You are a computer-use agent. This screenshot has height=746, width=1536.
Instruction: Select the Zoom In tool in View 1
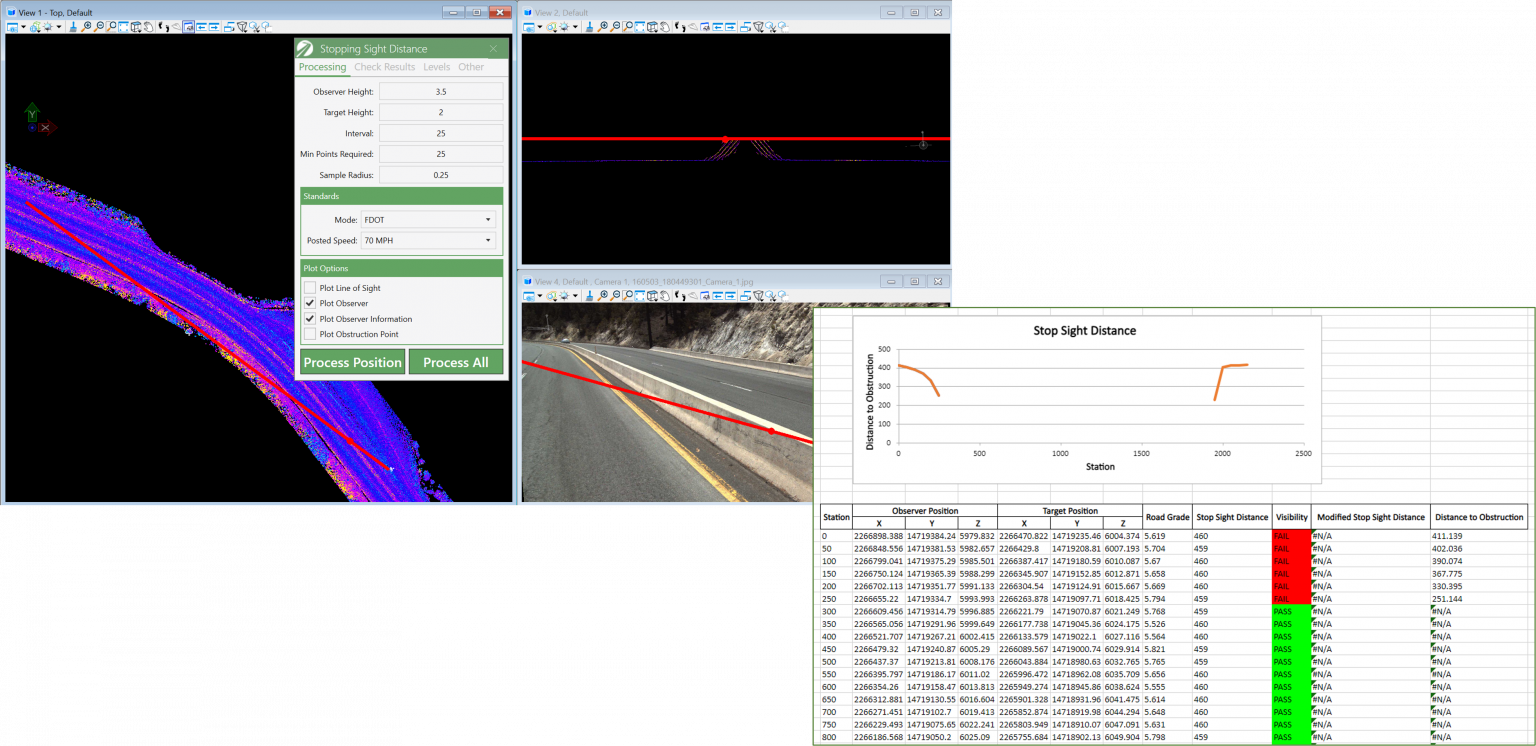(x=87, y=27)
